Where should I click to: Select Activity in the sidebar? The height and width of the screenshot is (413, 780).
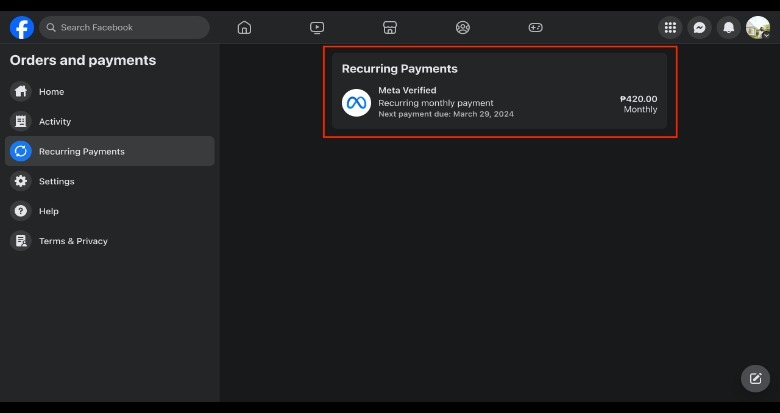pyautogui.click(x=55, y=122)
